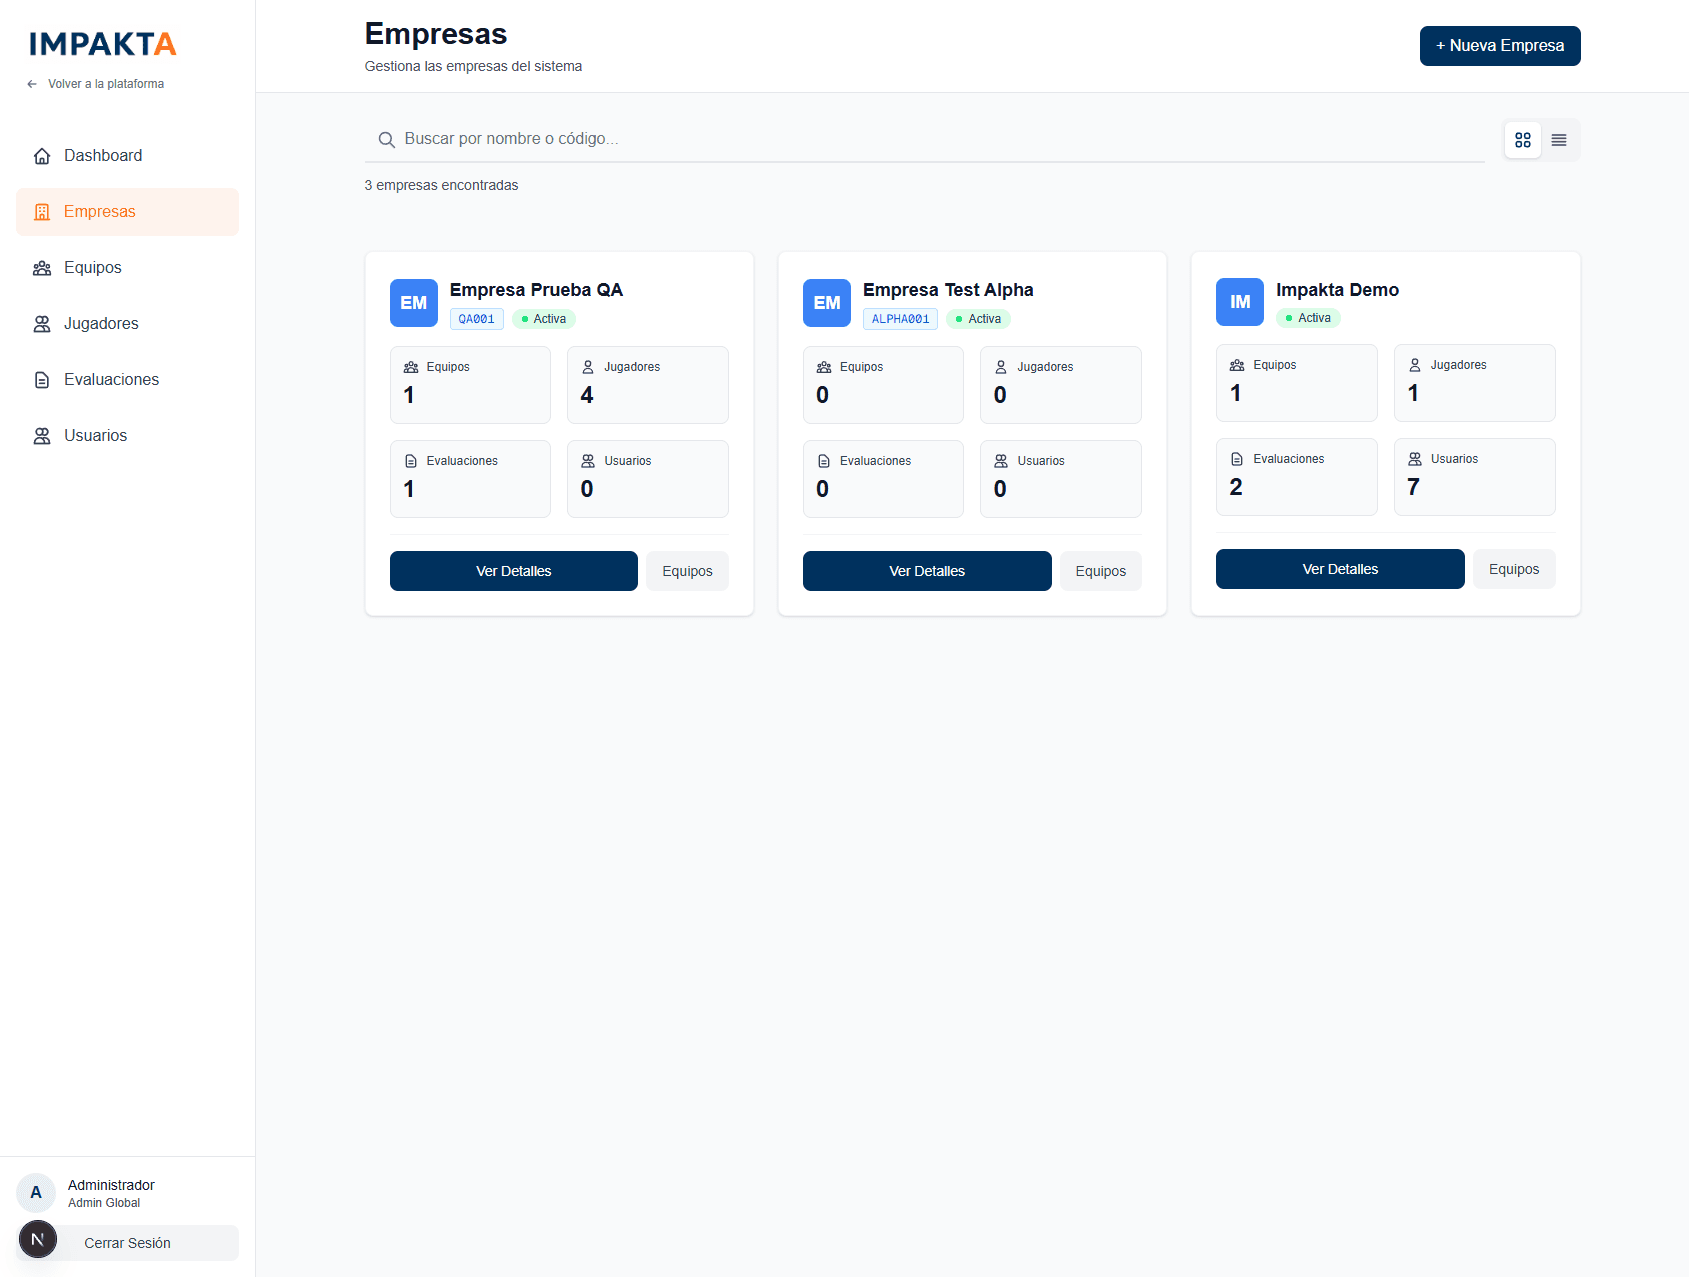Switch to list view layout
The width and height of the screenshot is (1689, 1277).
(1558, 140)
